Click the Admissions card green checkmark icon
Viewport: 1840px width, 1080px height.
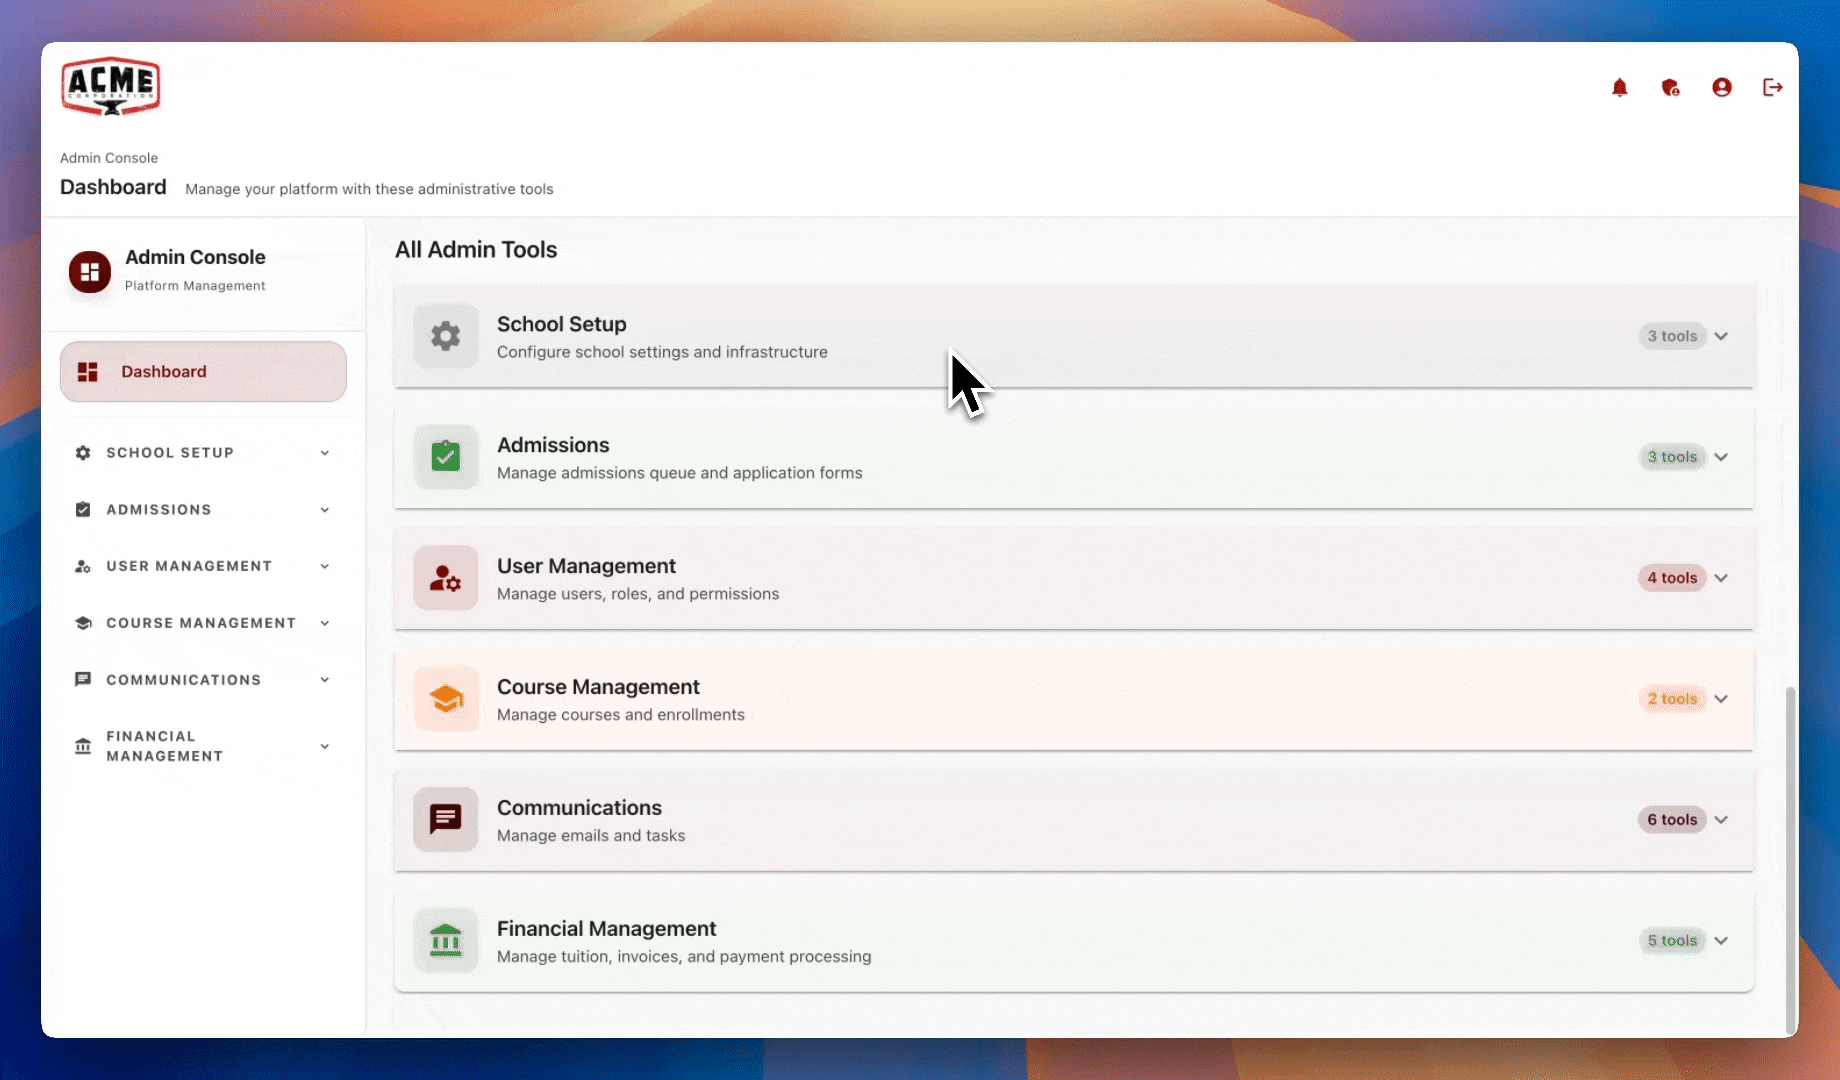tap(446, 457)
